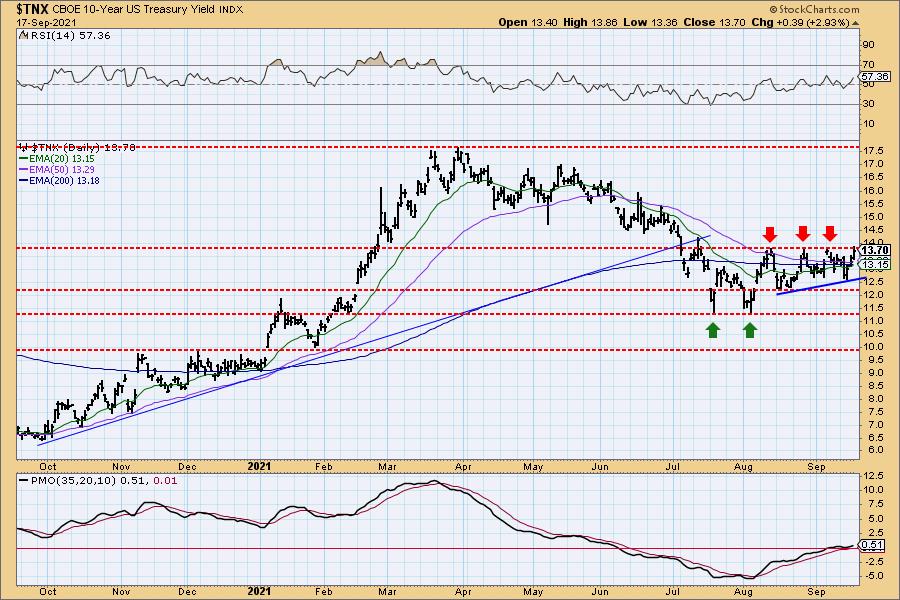Click the 16.0 label on the price axis
900x600 pixels.
click(x=872, y=191)
